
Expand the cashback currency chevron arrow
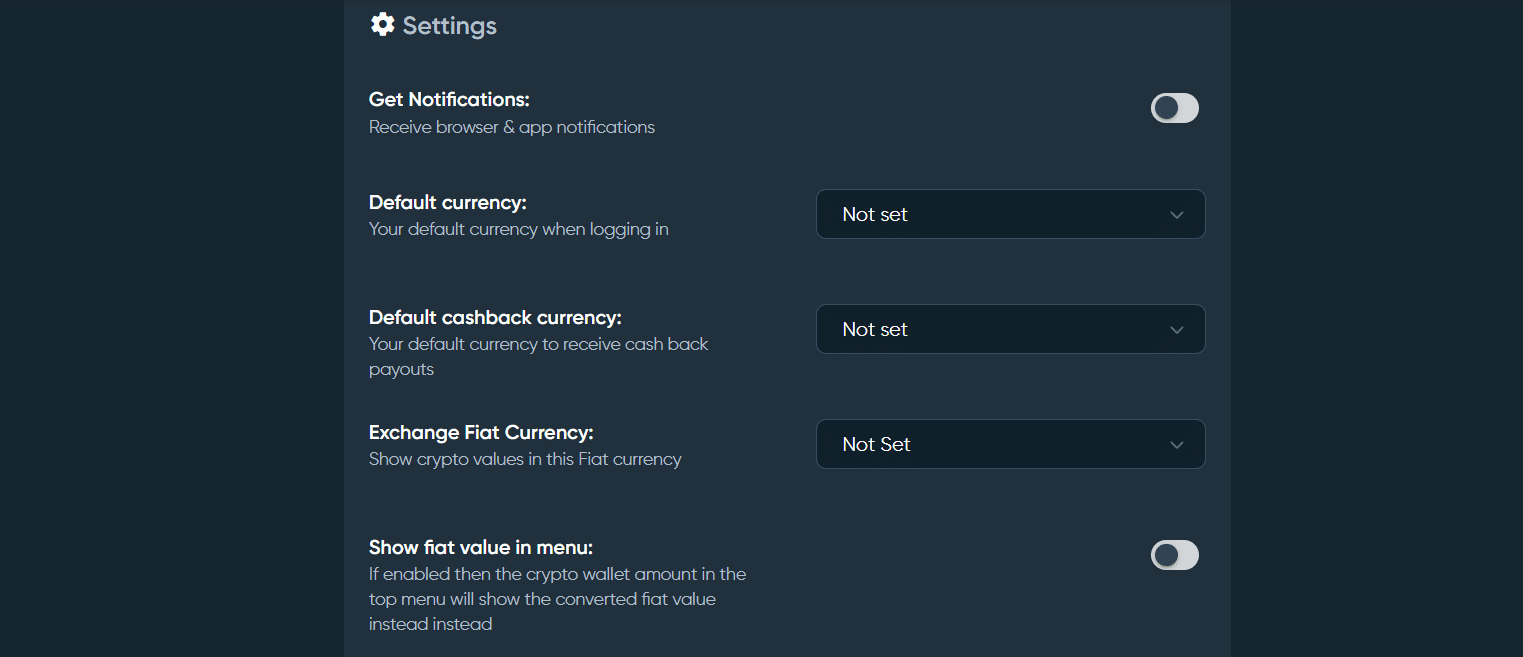1178,329
